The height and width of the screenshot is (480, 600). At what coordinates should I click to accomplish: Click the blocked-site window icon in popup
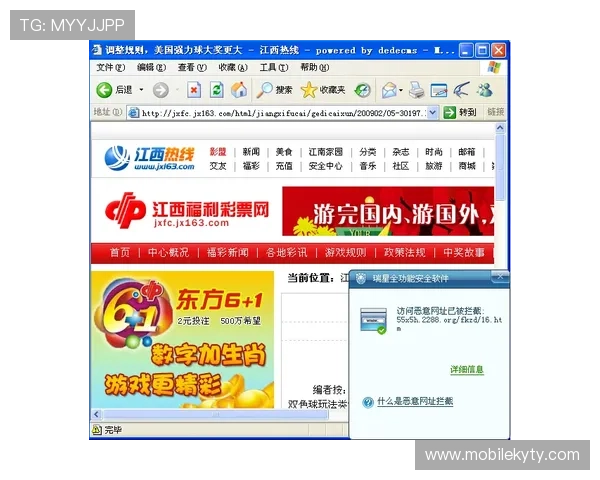click(x=373, y=321)
